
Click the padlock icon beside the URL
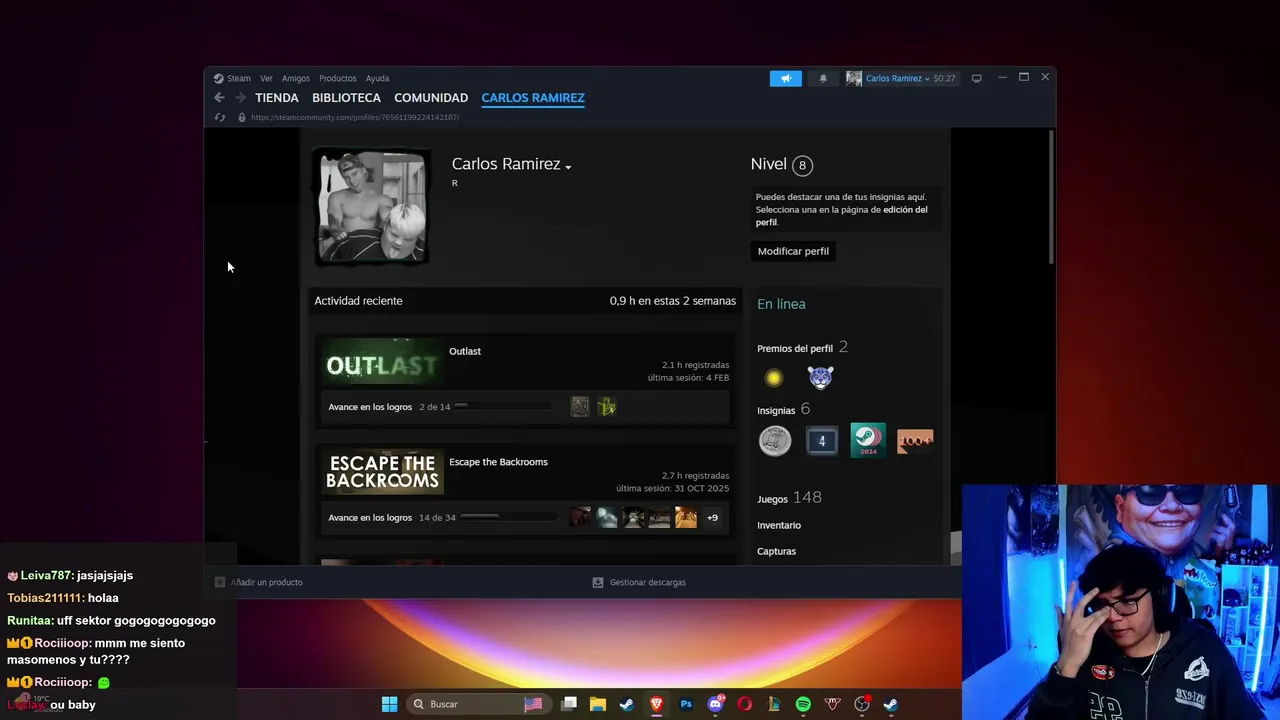pyautogui.click(x=241, y=117)
